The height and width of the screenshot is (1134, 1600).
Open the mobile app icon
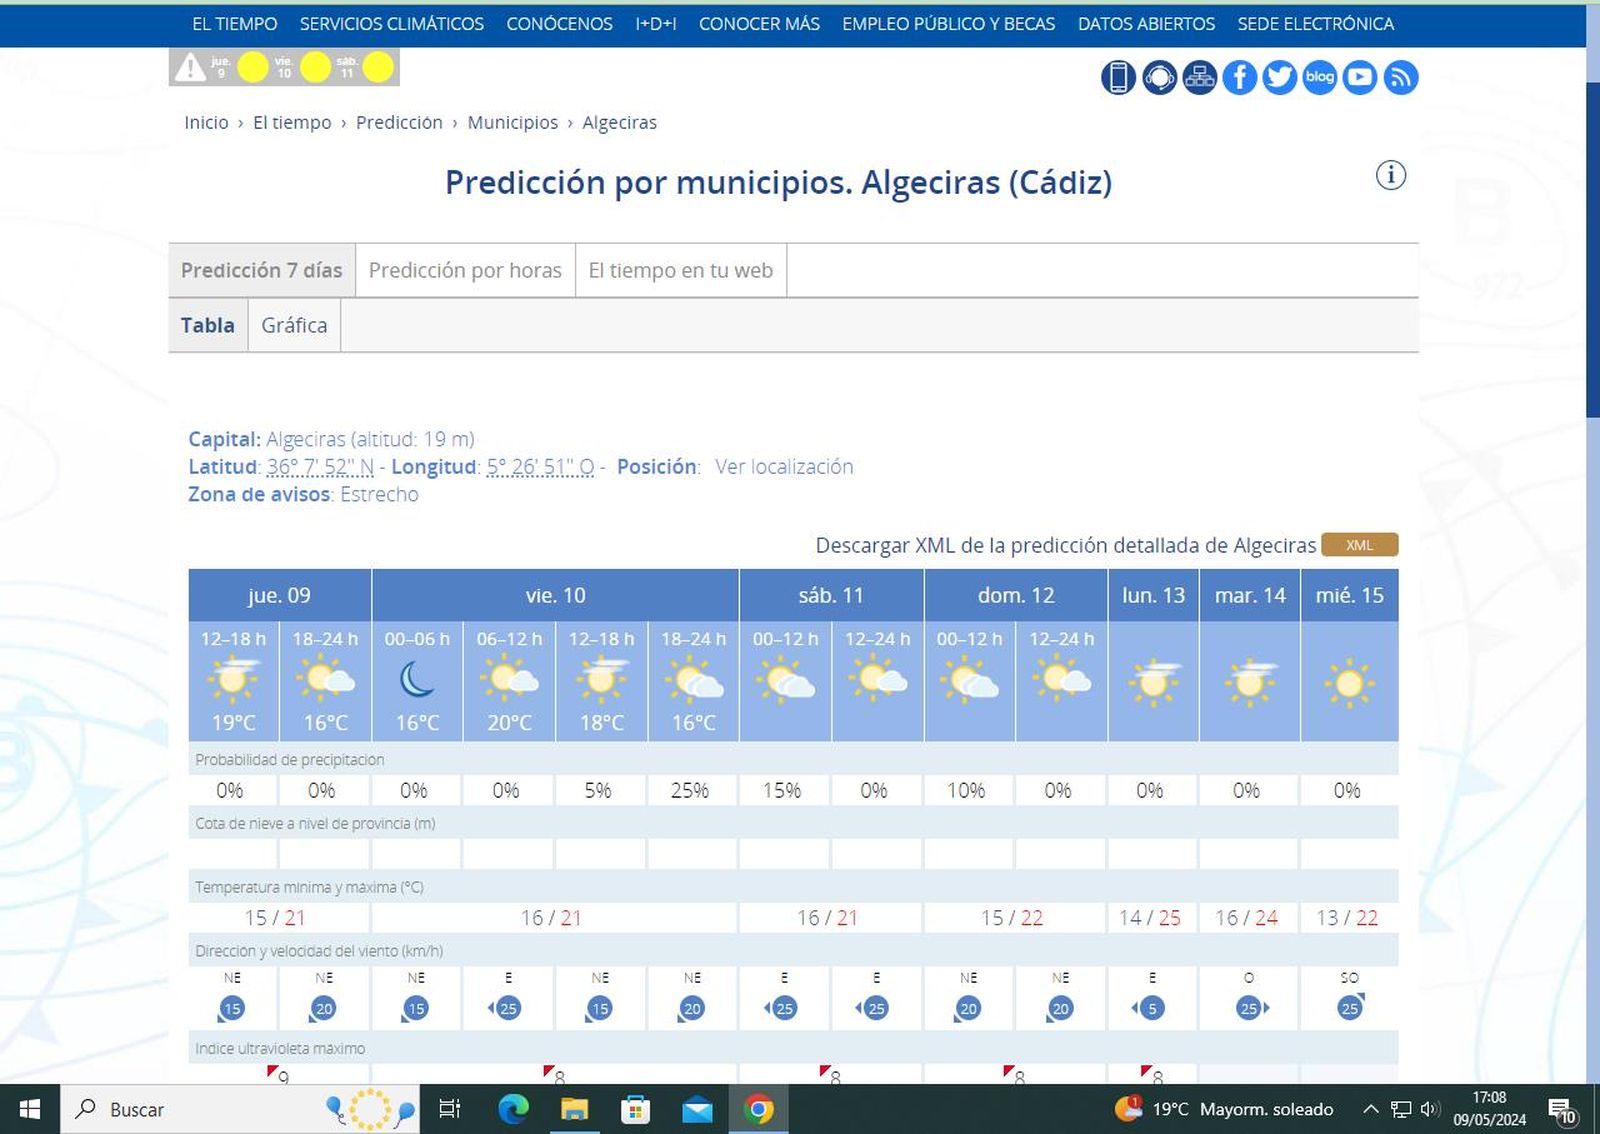(1119, 77)
